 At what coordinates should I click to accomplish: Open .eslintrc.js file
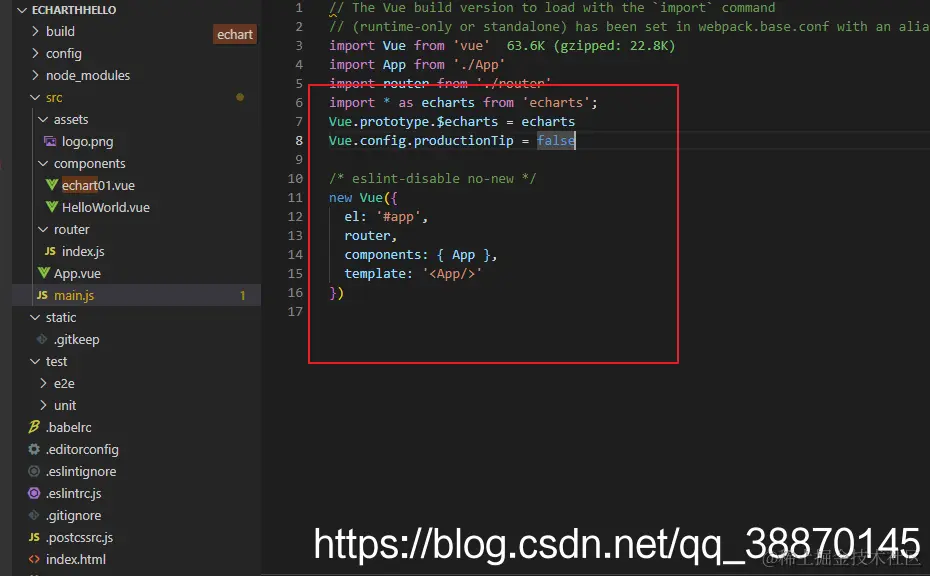[74, 493]
